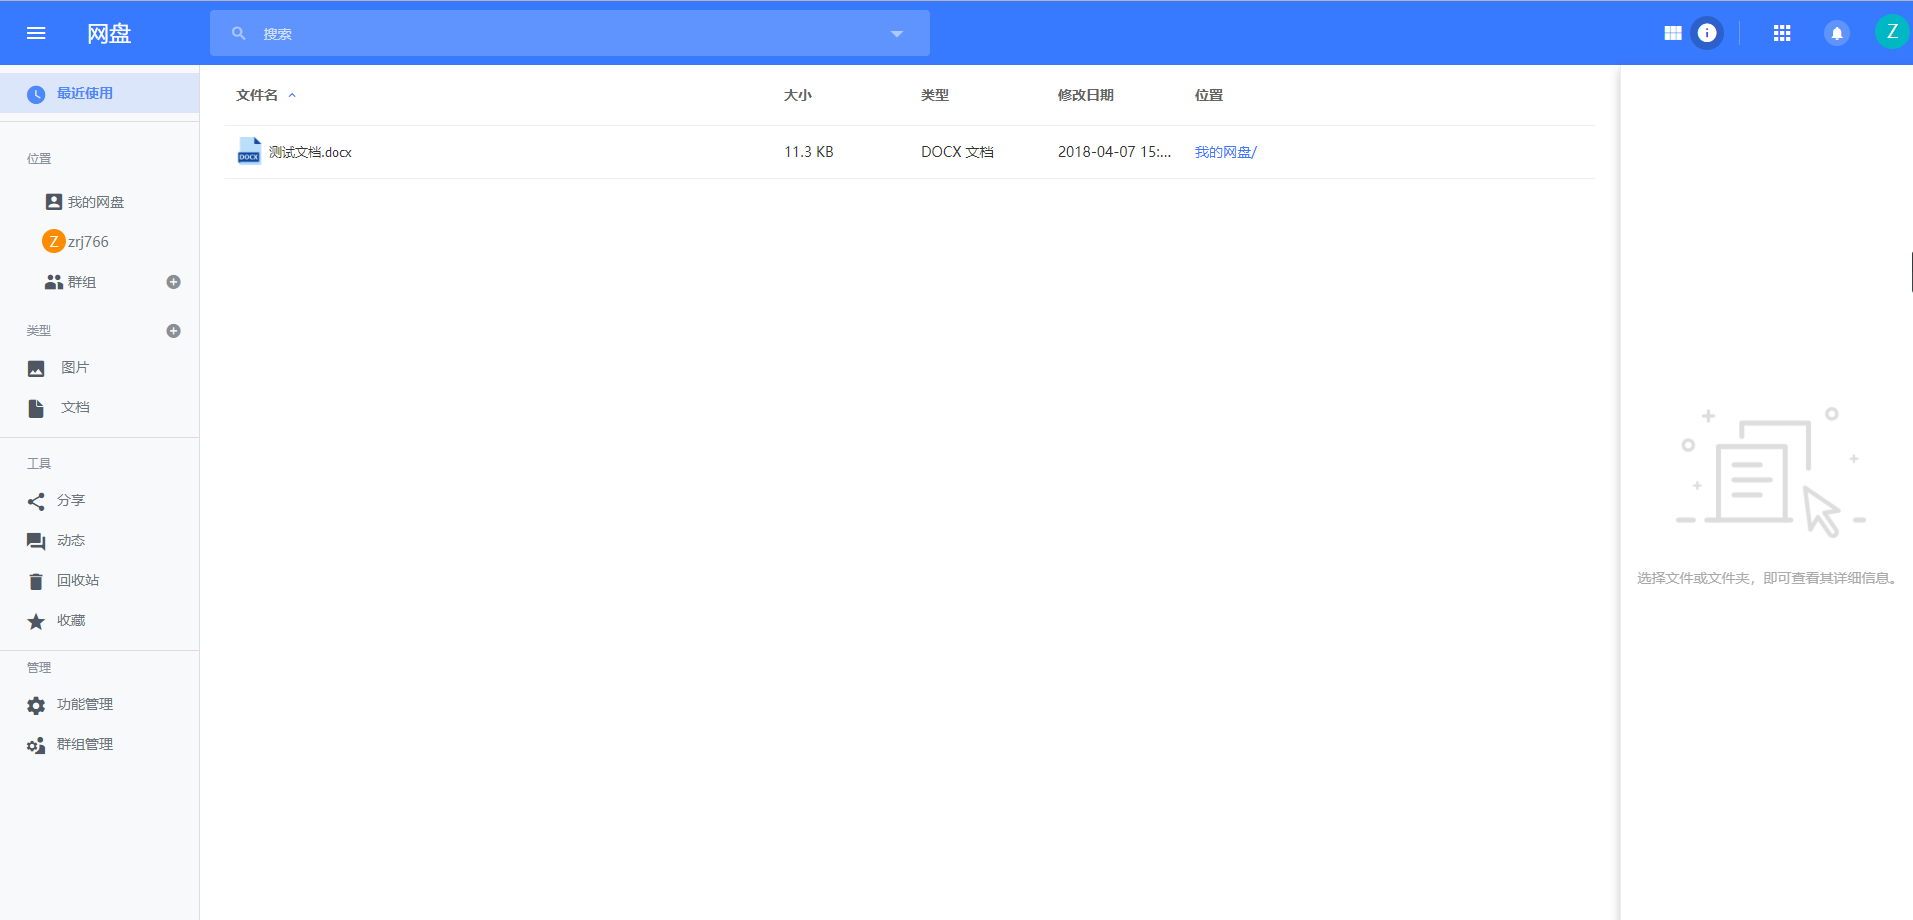Viewport: 1913px width, 920px height.
Task: Sort the list by 修改日期 column
Action: (x=1085, y=95)
